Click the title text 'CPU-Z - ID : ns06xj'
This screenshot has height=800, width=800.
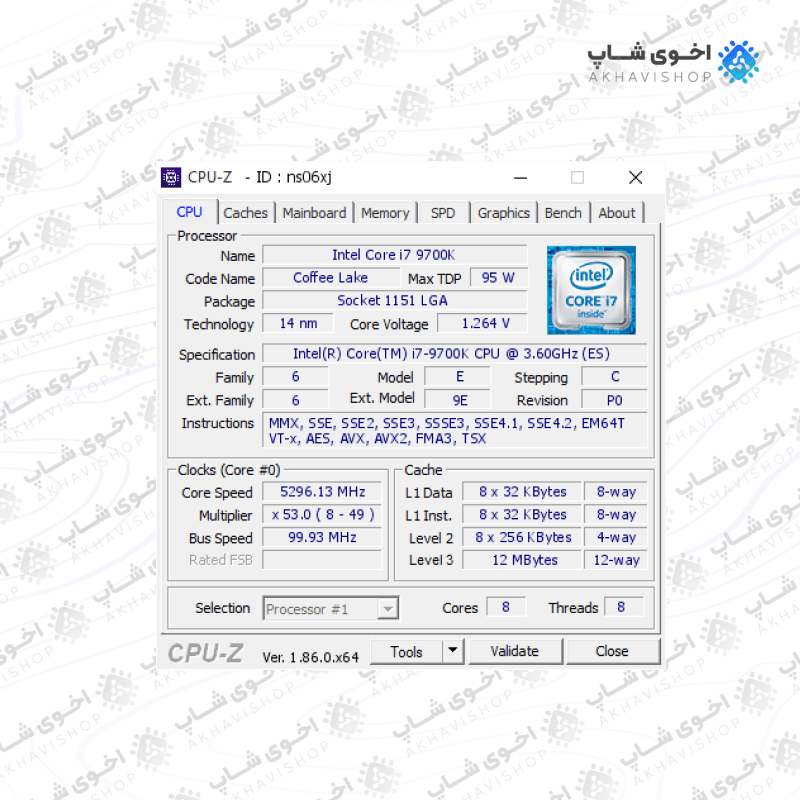pyautogui.click(x=260, y=178)
